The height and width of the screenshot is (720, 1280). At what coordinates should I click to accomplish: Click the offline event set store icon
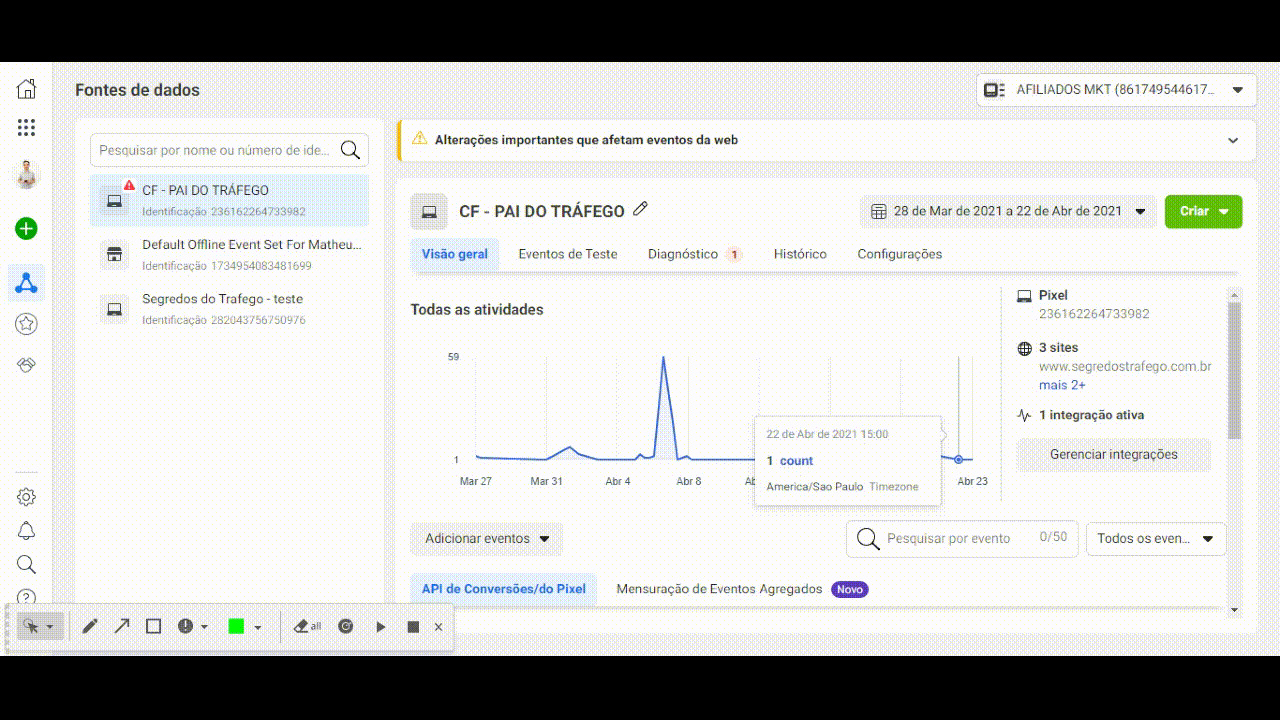click(x=114, y=255)
